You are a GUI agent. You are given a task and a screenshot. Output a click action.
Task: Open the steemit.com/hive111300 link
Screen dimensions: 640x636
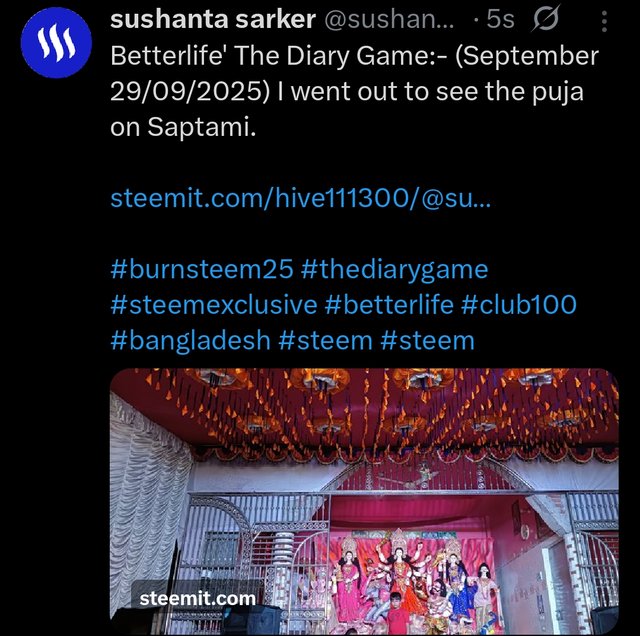[300, 198]
